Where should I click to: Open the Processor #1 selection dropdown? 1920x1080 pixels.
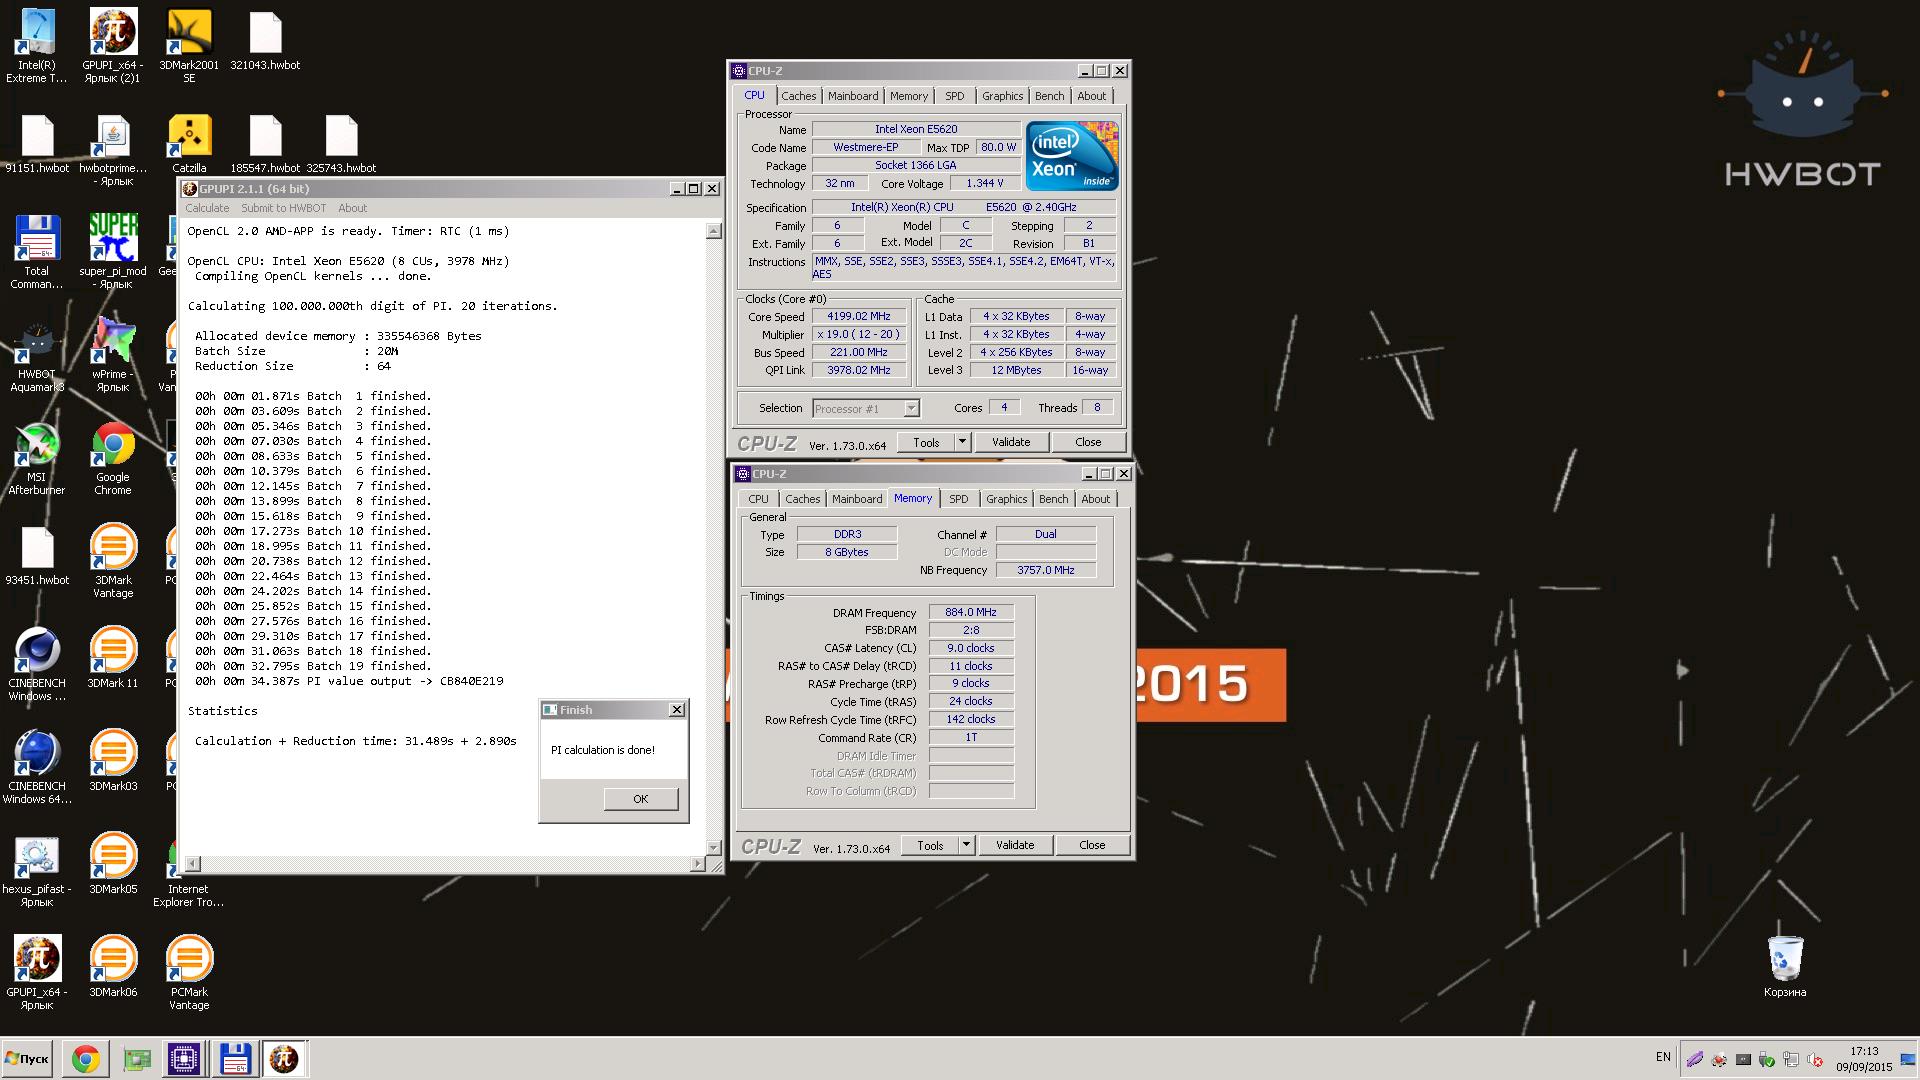865,408
